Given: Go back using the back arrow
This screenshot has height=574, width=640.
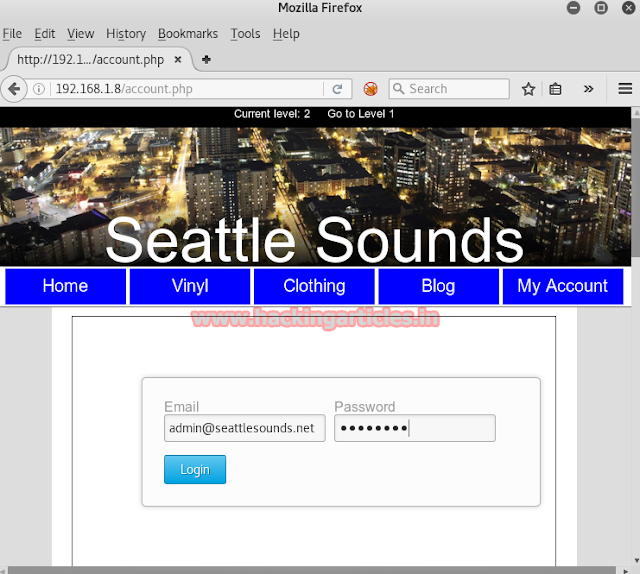Looking at the screenshot, I should tap(14, 89).
